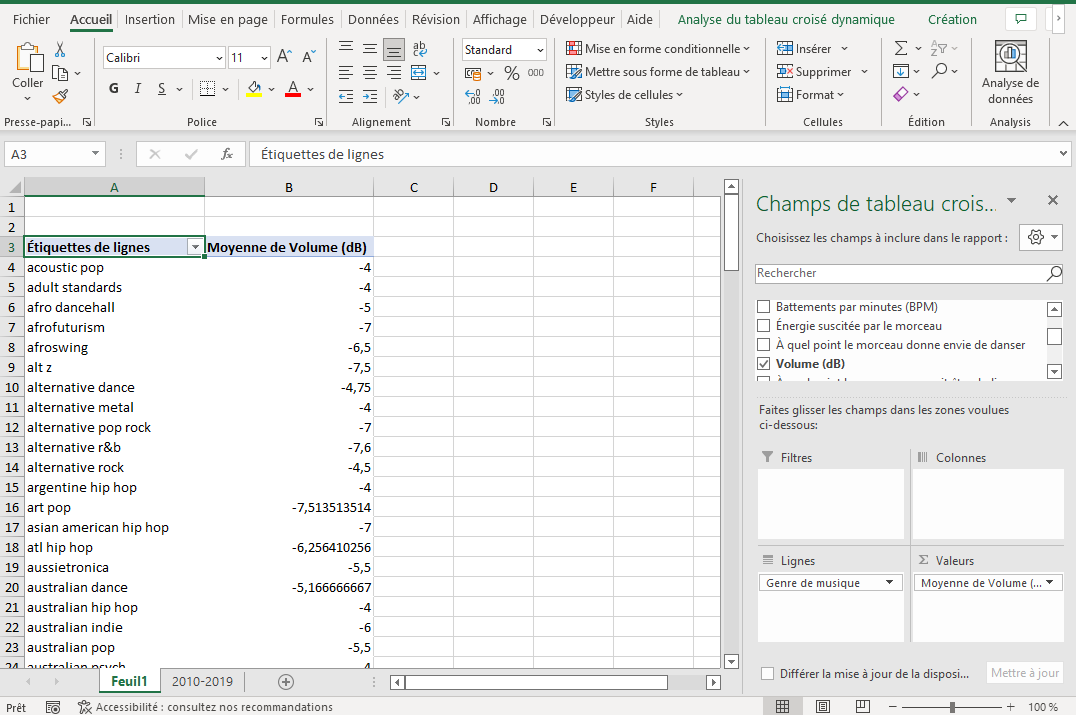Click the format painter brush icon
The image size is (1076, 715).
[x=60, y=96]
